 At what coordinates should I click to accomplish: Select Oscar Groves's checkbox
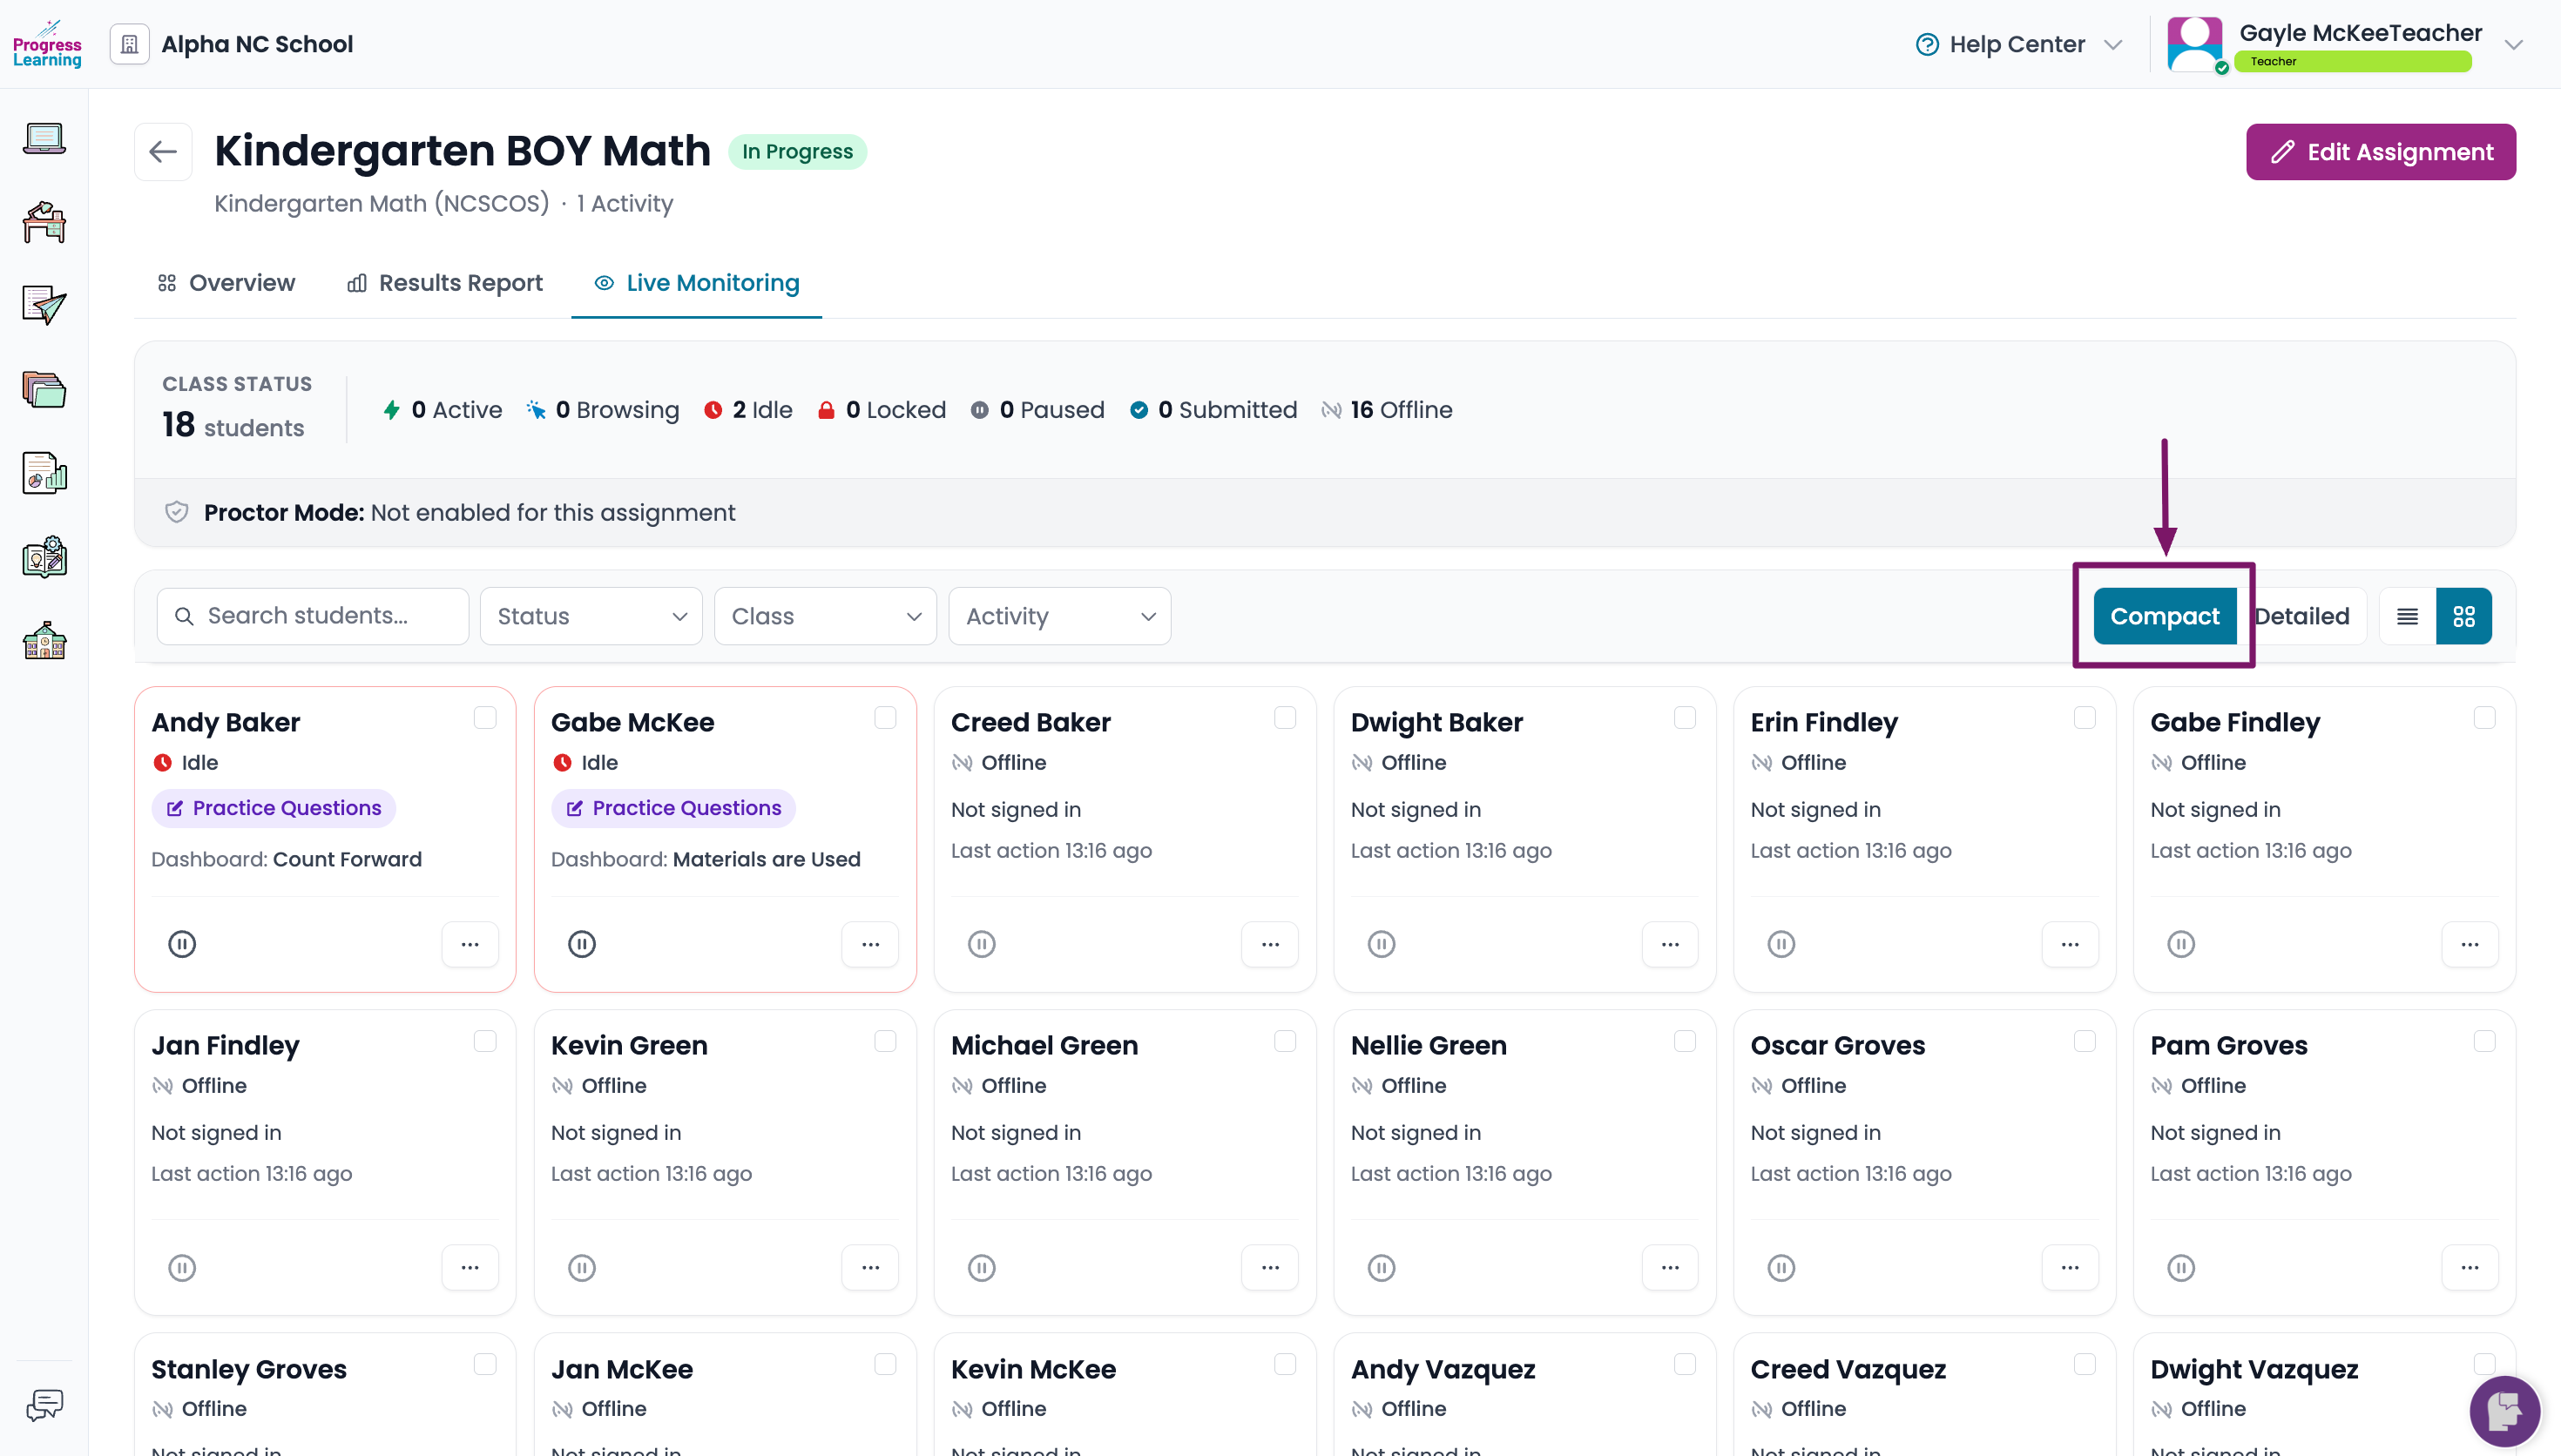point(2085,1041)
